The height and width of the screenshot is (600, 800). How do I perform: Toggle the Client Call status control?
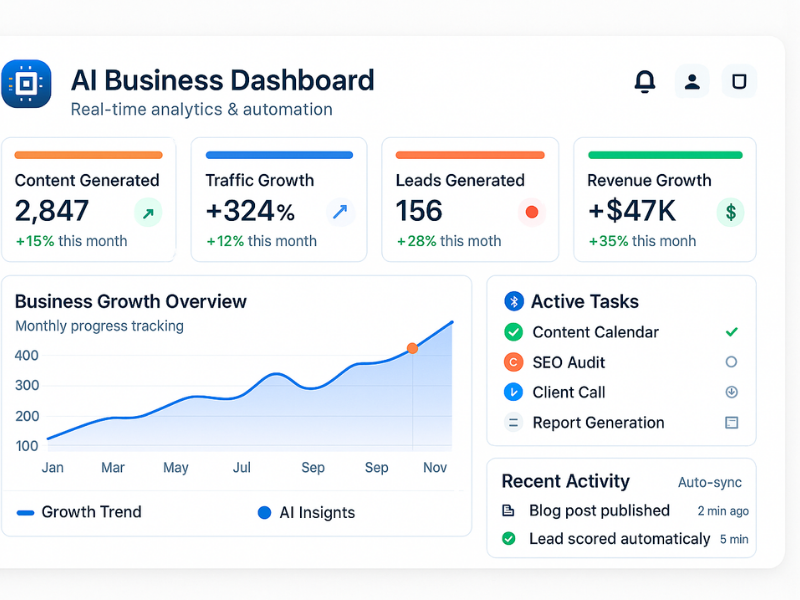click(731, 392)
